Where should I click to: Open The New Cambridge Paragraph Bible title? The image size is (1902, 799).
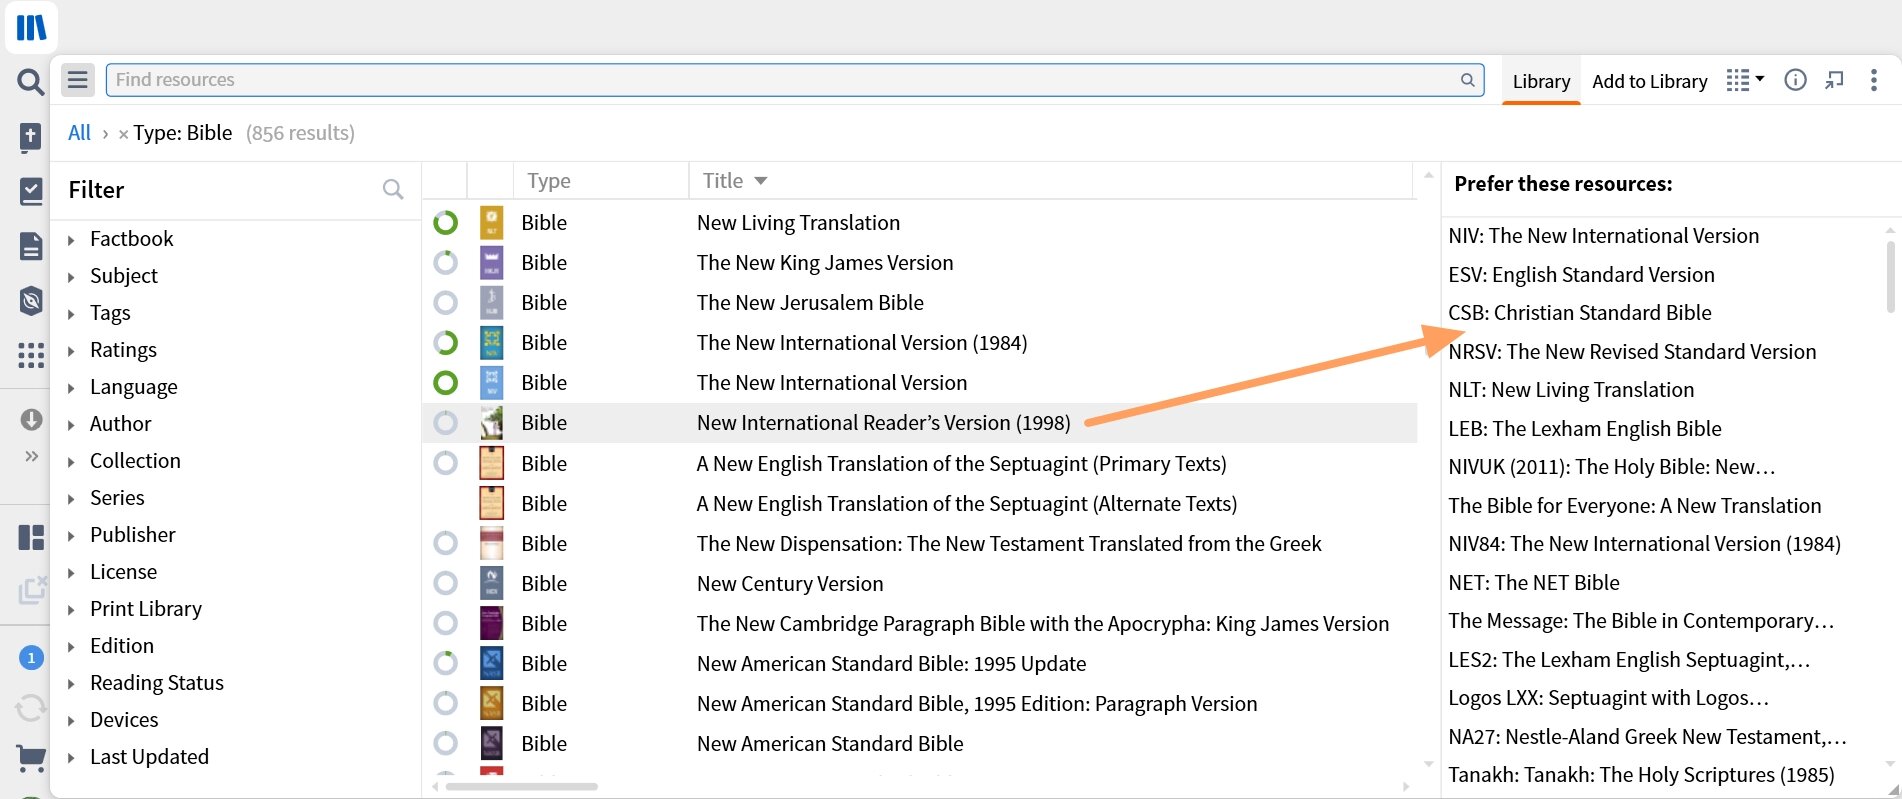pos(1043,624)
